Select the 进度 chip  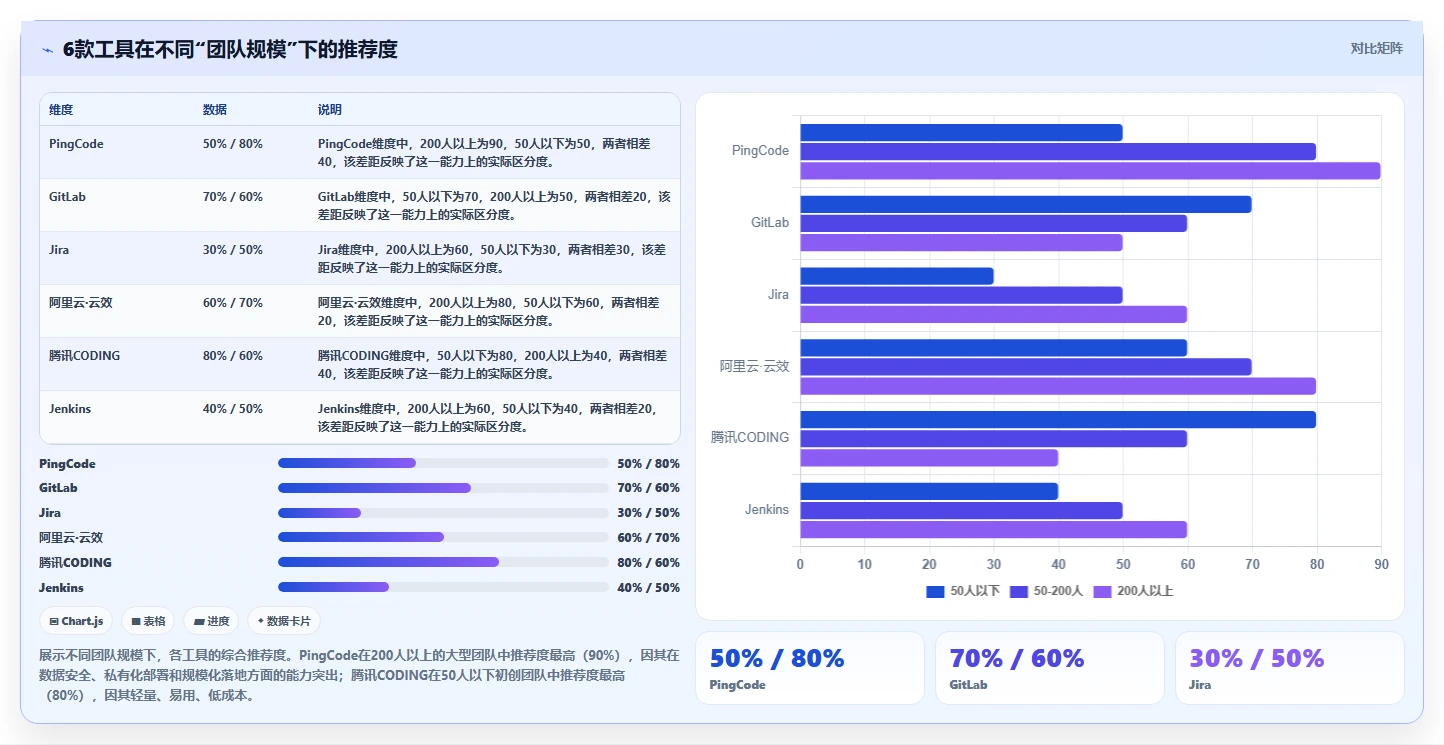tap(211, 621)
